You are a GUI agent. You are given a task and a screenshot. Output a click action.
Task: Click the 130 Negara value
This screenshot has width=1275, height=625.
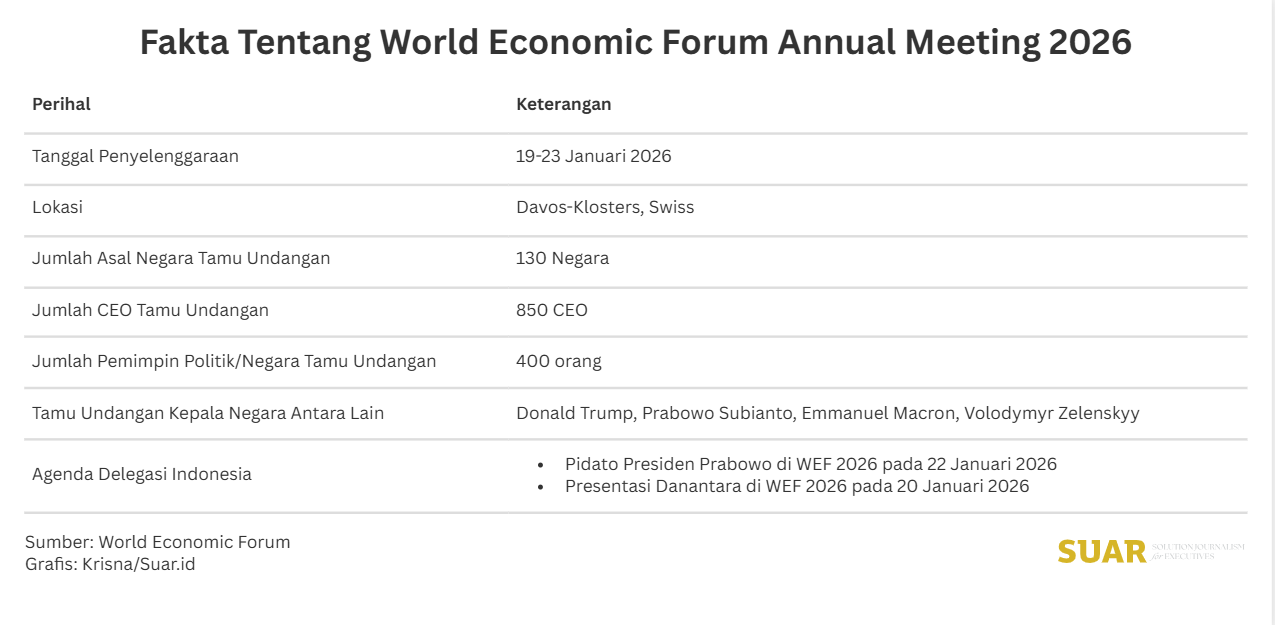(x=562, y=258)
